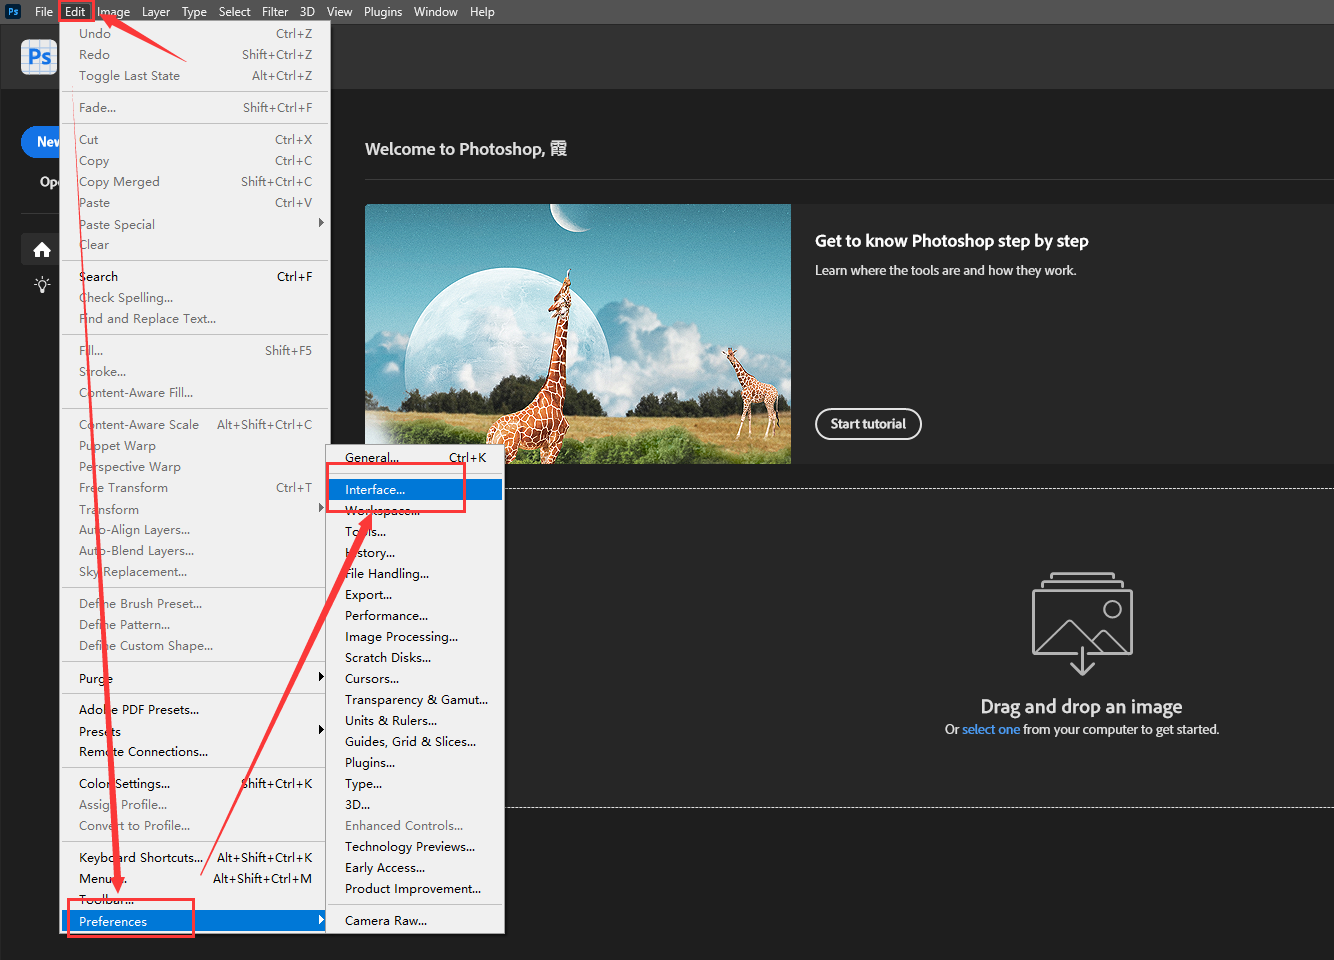Image resolution: width=1334 pixels, height=960 pixels.
Task: Choose Export... preferences entry
Action: coord(416,595)
